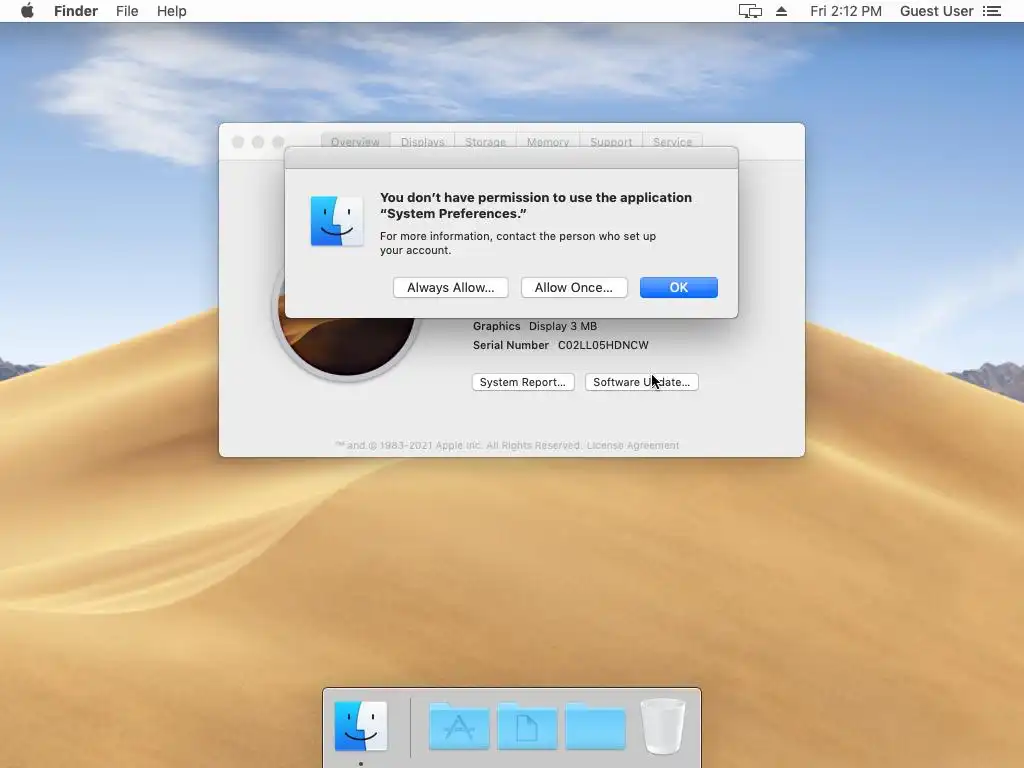Open Notification Center list icon

[991, 11]
